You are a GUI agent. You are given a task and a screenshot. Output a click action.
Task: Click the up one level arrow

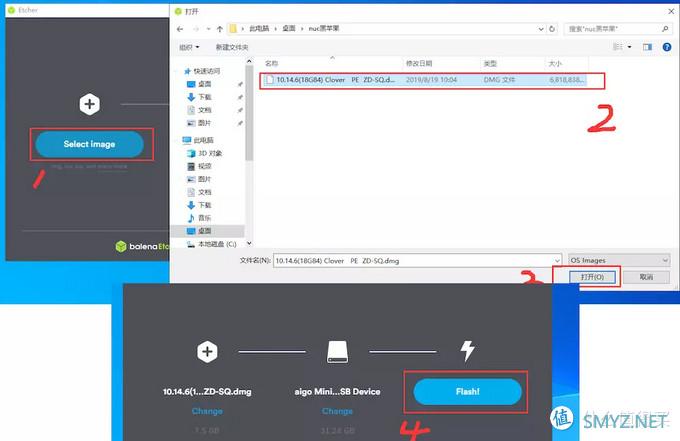pos(219,29)
